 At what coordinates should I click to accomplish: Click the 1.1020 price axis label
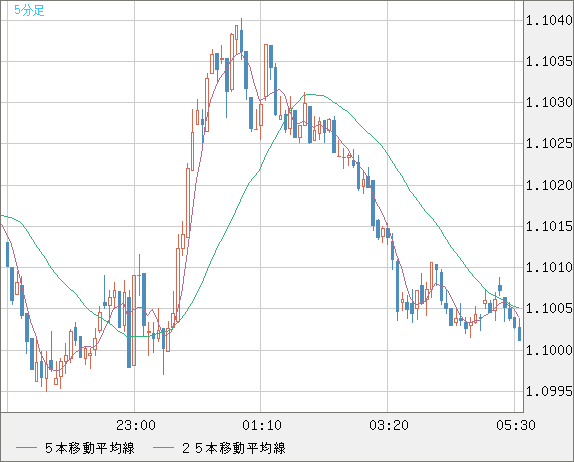pyautogui.click(x=549, y=185)
